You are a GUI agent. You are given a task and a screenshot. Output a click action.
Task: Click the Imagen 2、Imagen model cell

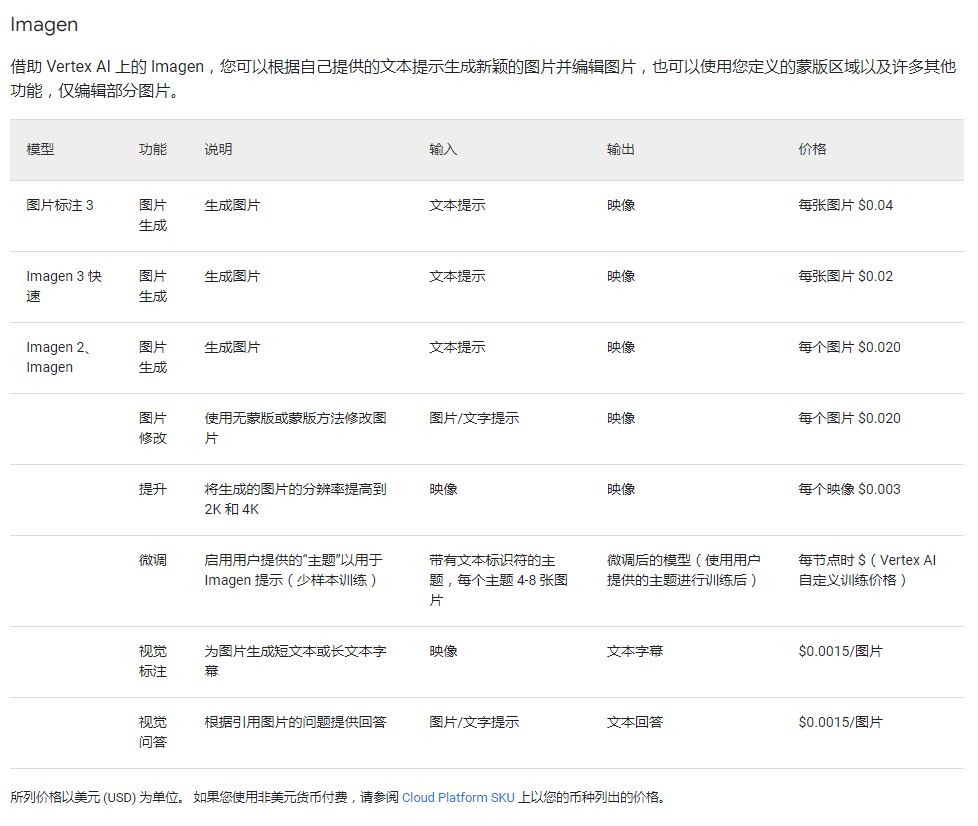pos(57,357)
